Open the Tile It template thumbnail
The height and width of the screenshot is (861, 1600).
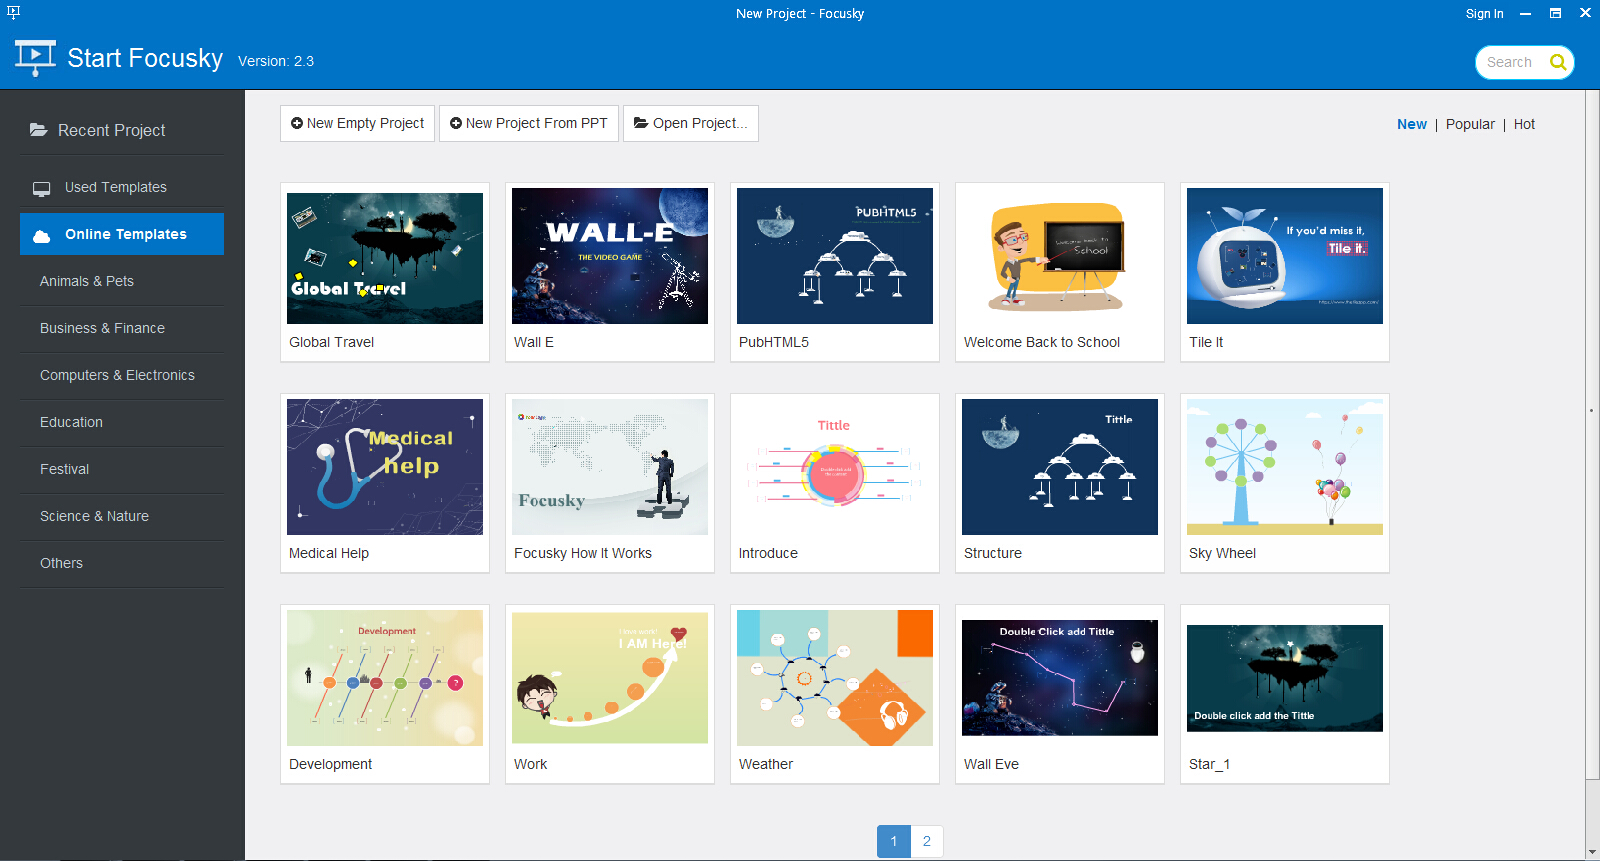point(1285,256)
